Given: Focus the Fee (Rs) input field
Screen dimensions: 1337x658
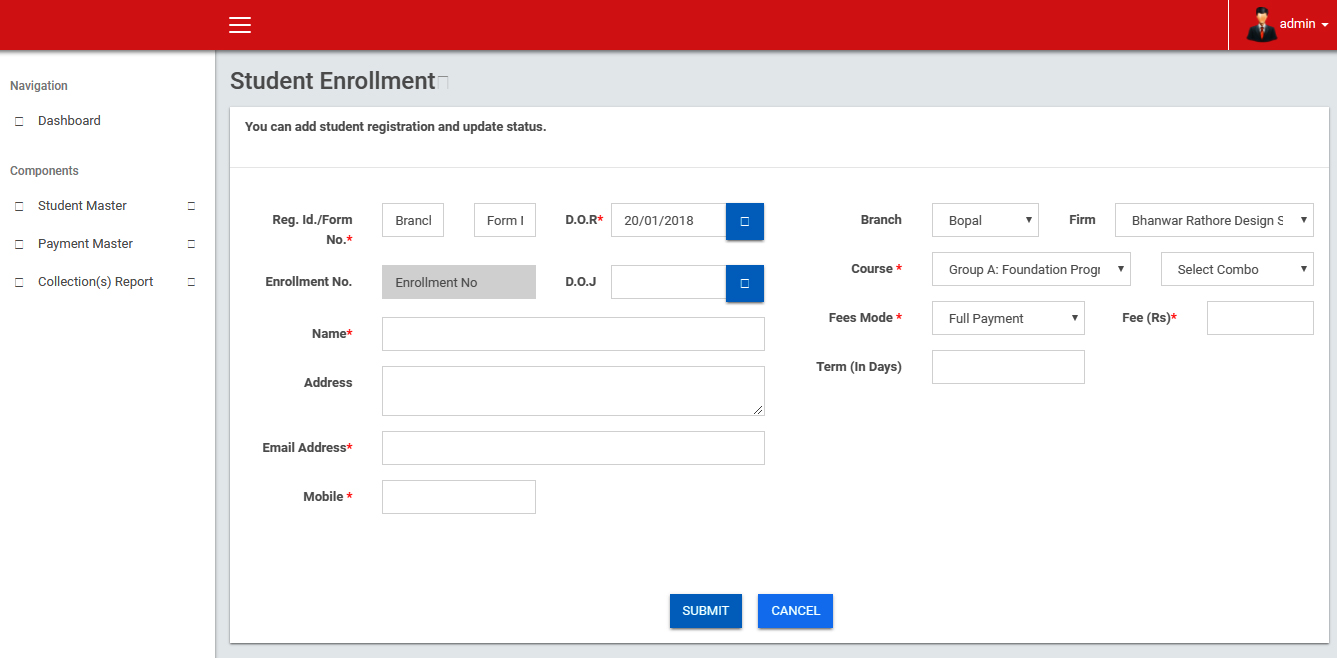Looking at the screenshot, I should [1260, 318].
